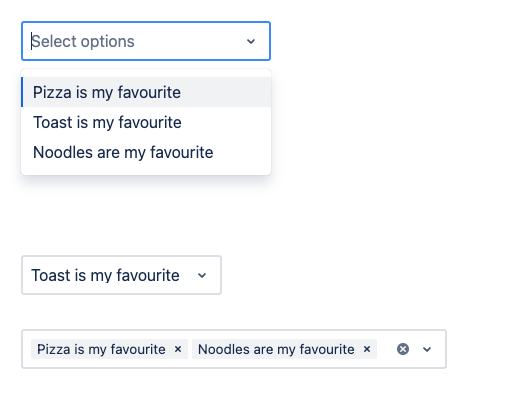The width and height of the screenshot is (519, 403).
Task: Click the Select options placeholder text
Action: (83, 41)
